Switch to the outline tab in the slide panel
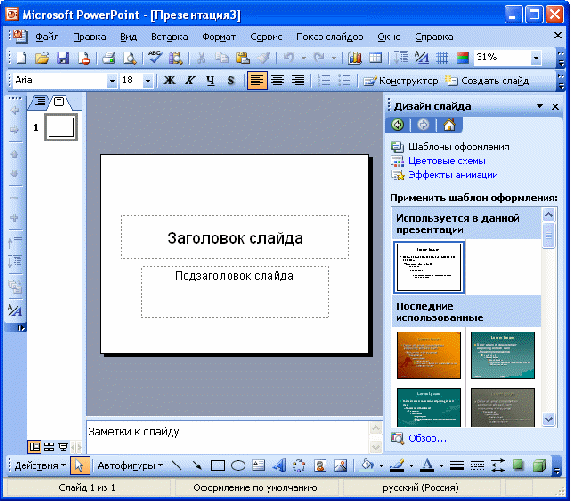This screenshot has width=571, height=502. pyautogui.click(x=40, y=101)
